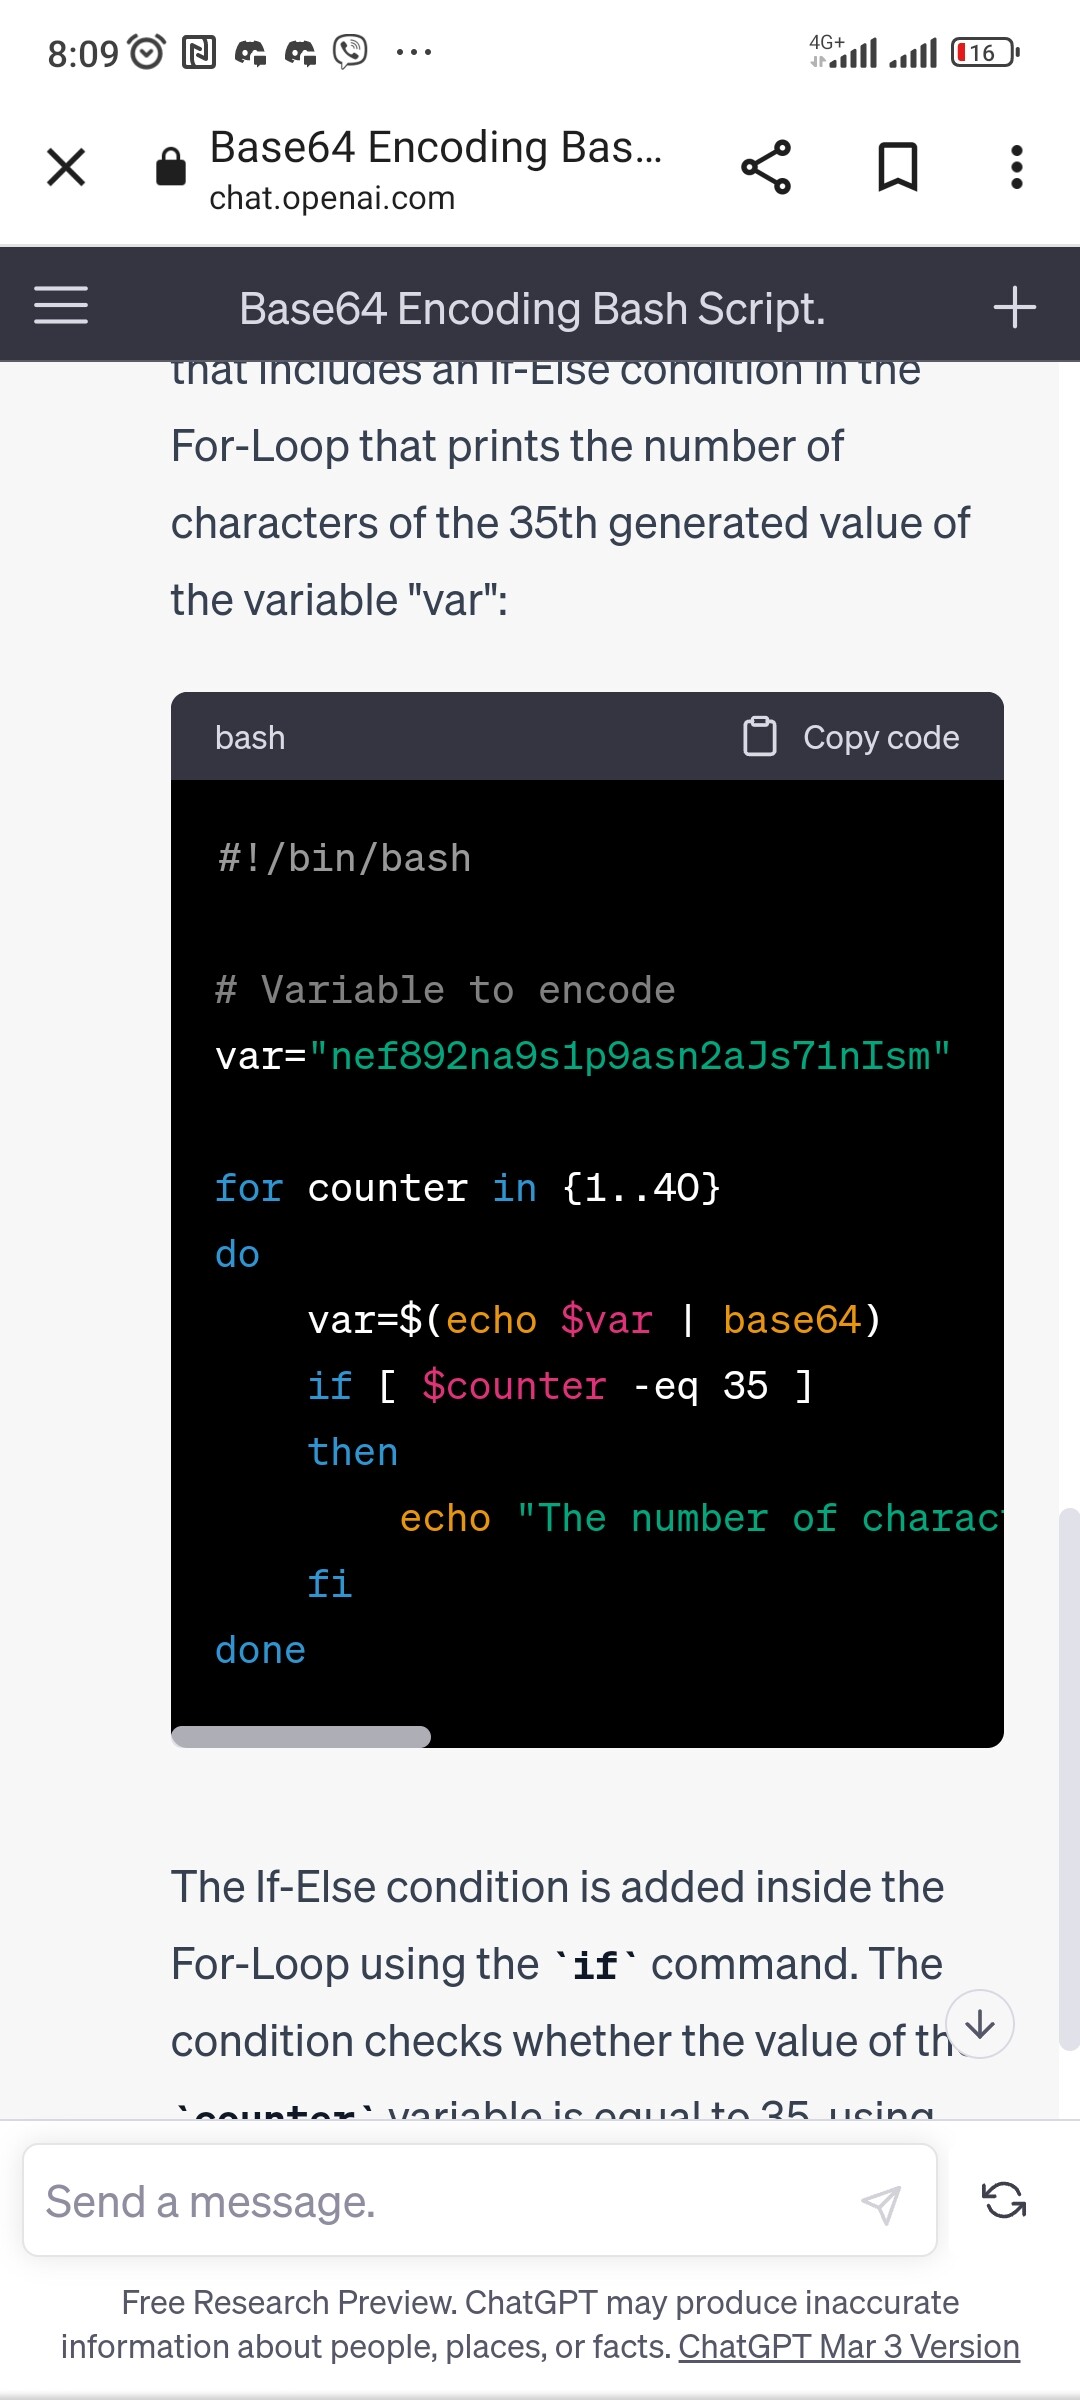Tap the chat.openai.com URL text
Screen dimensions: 1080x2400
tap(332, 198)
